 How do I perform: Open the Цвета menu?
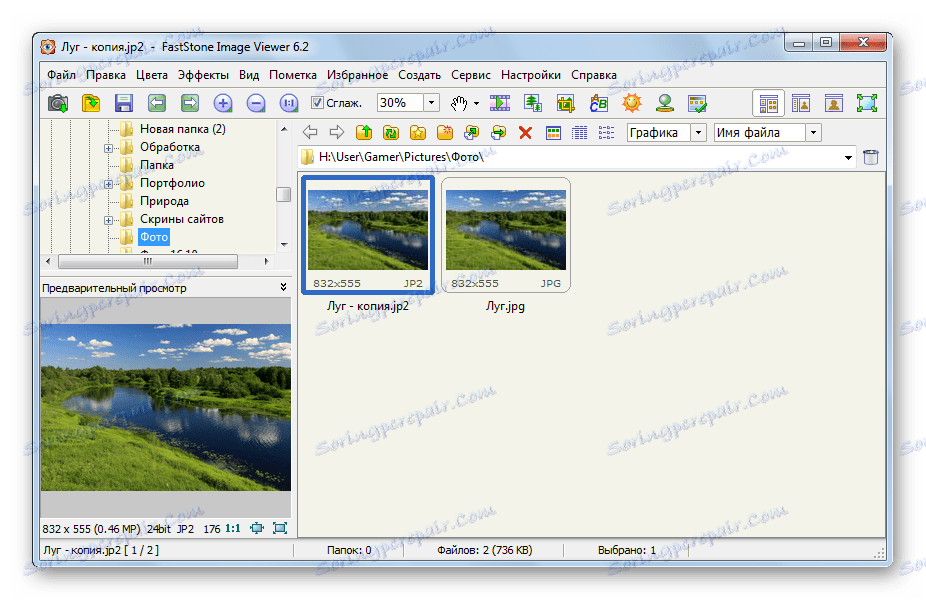point(152,75)
